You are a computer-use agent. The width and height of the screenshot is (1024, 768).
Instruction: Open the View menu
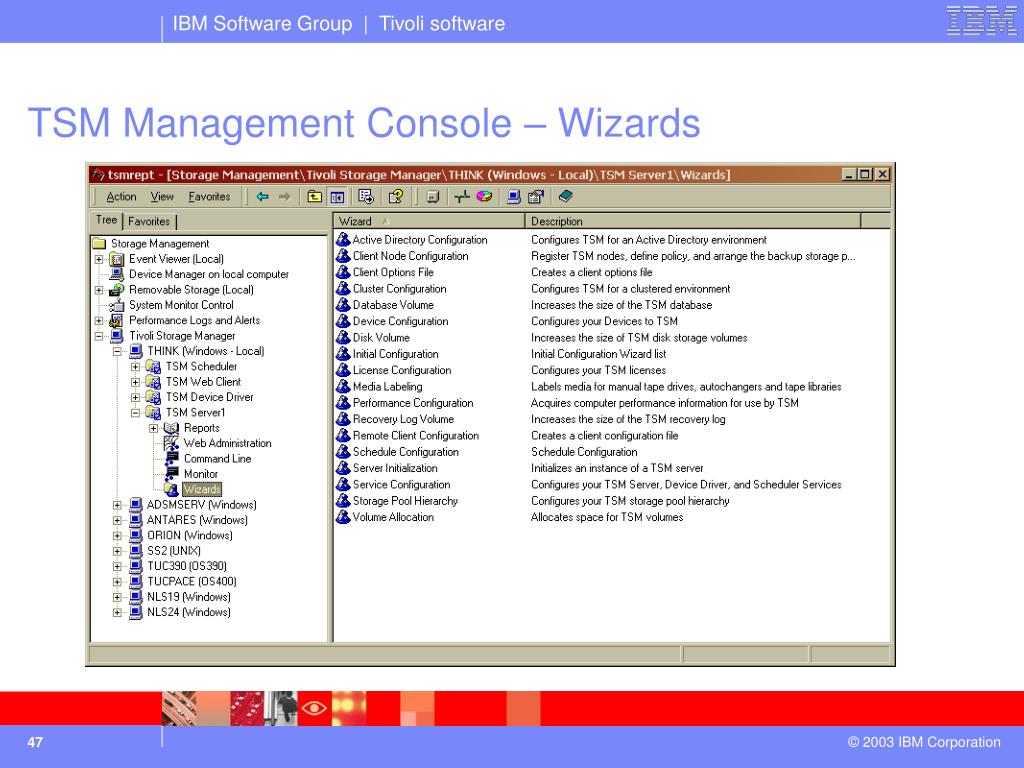(162, 197)
